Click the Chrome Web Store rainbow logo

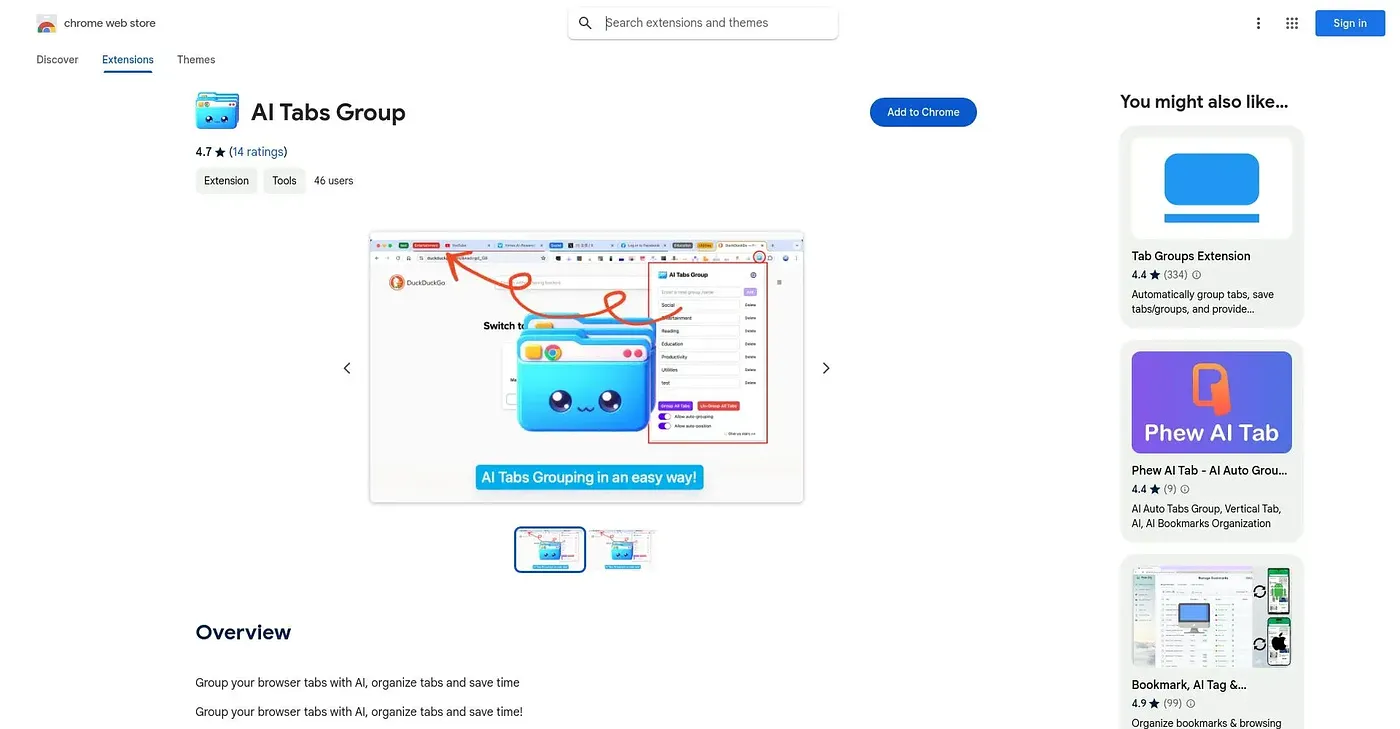point(46,23)
